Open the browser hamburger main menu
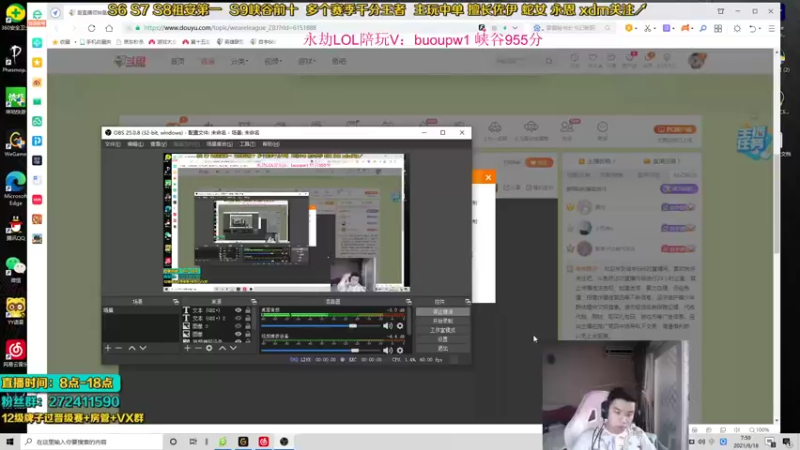Viewport: 800px width, 450px height. pos(771,29)
